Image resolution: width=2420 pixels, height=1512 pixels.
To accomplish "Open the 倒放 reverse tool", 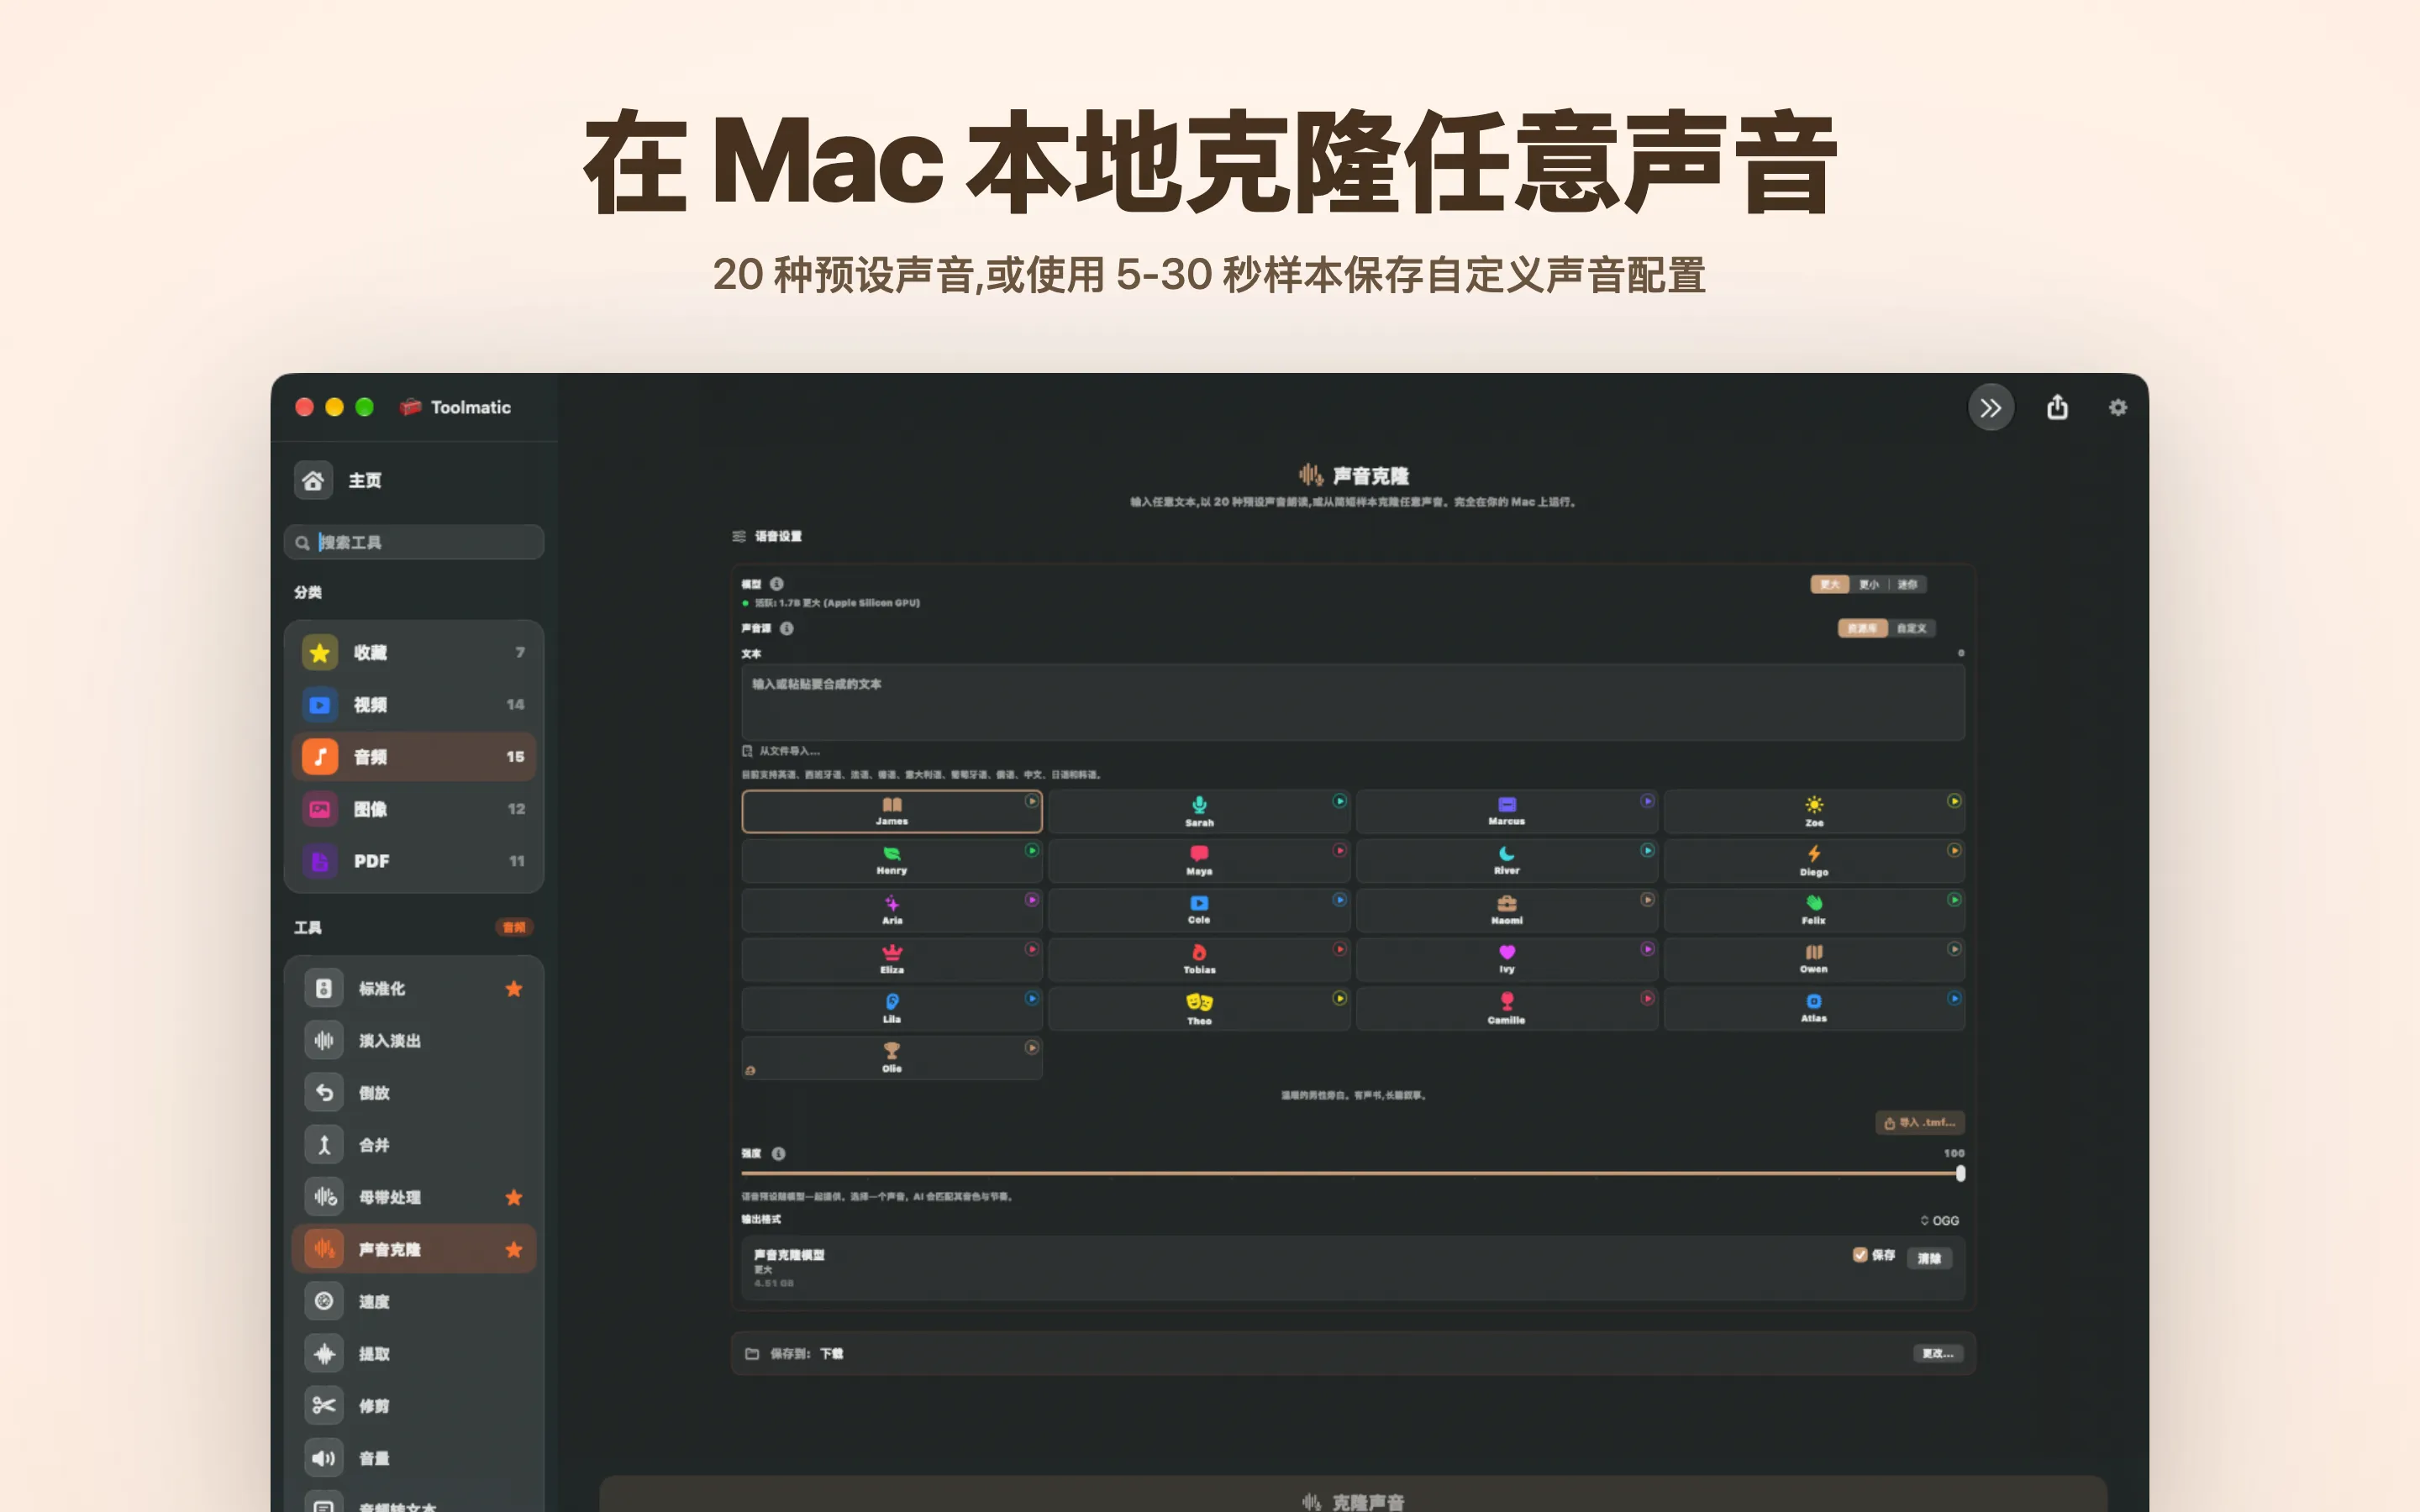I will pyautogui.click(x=414, y=1092).
